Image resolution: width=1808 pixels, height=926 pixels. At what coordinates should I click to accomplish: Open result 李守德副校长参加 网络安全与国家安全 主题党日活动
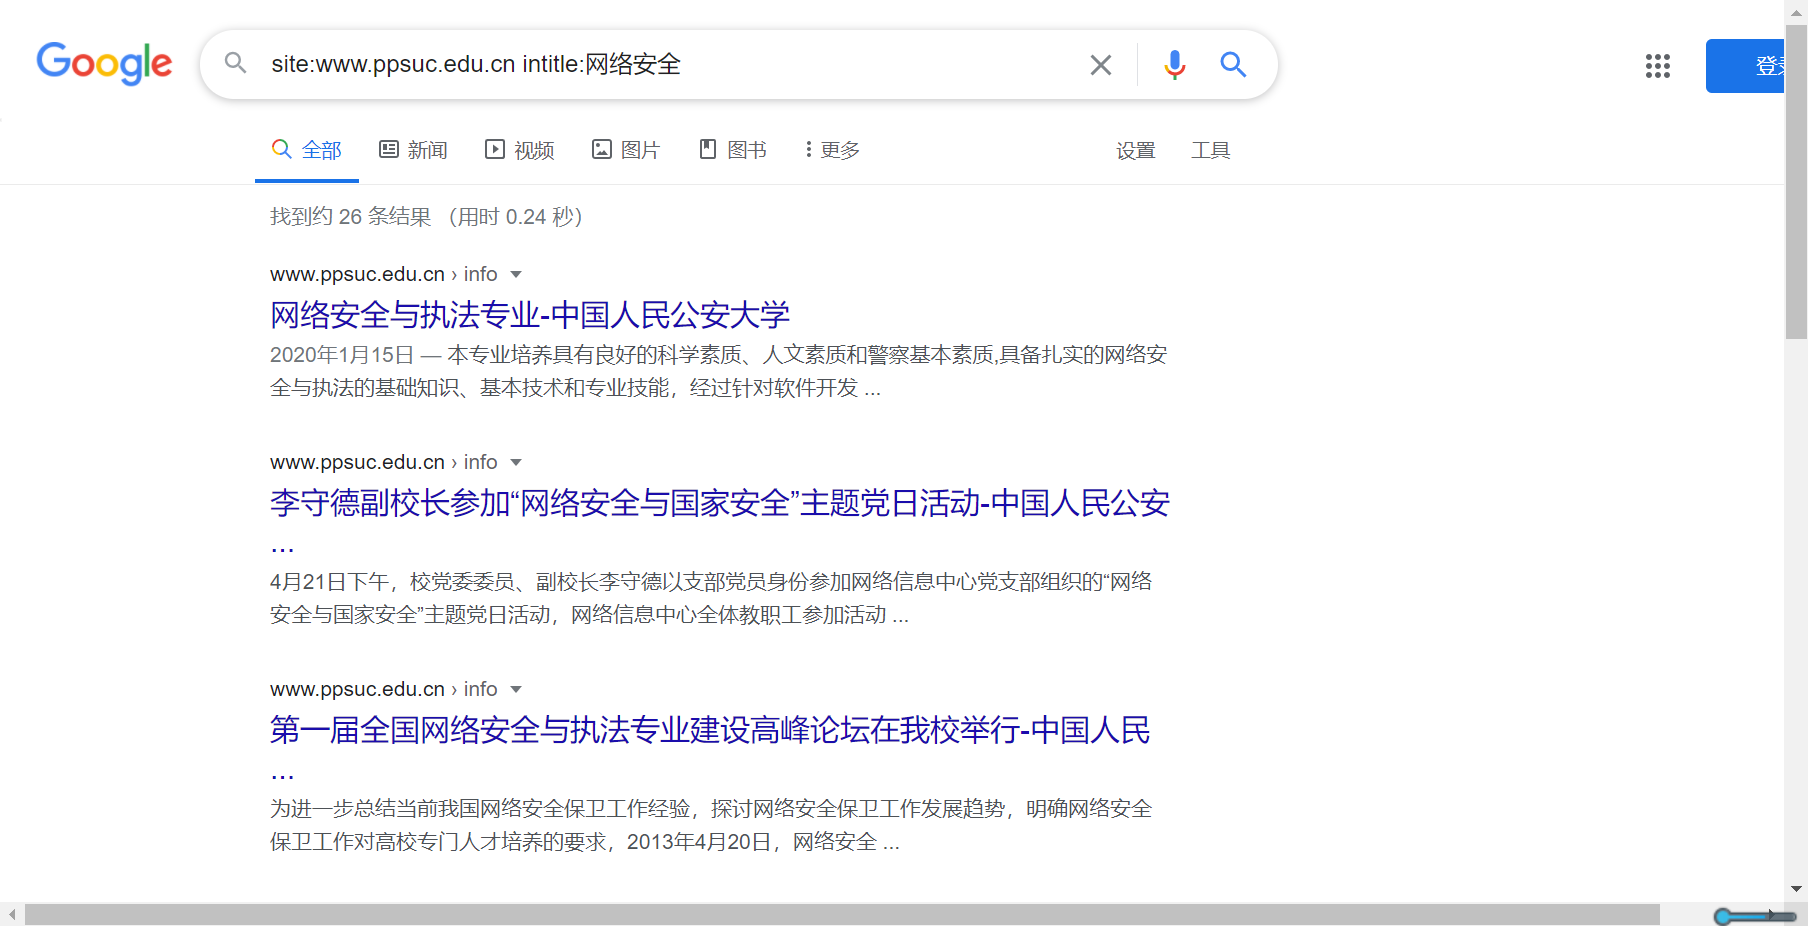[x=720, y=503]
